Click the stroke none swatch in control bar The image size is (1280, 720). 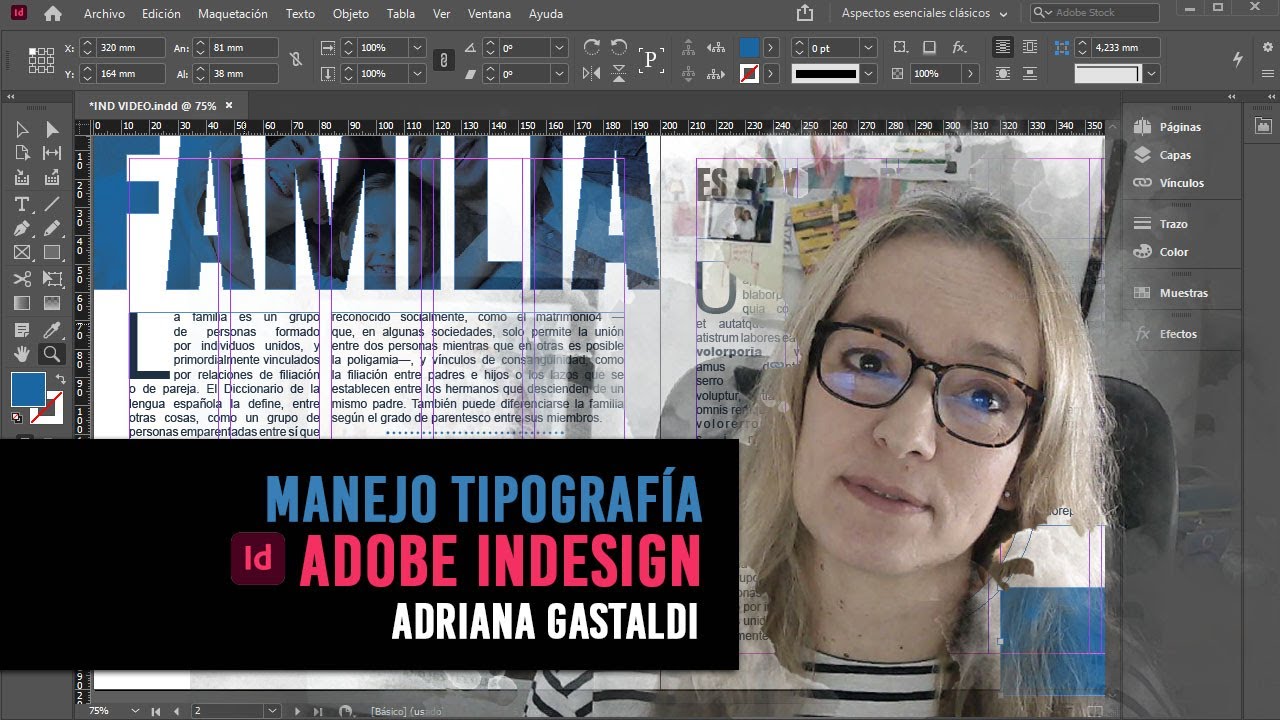[749, 74]
